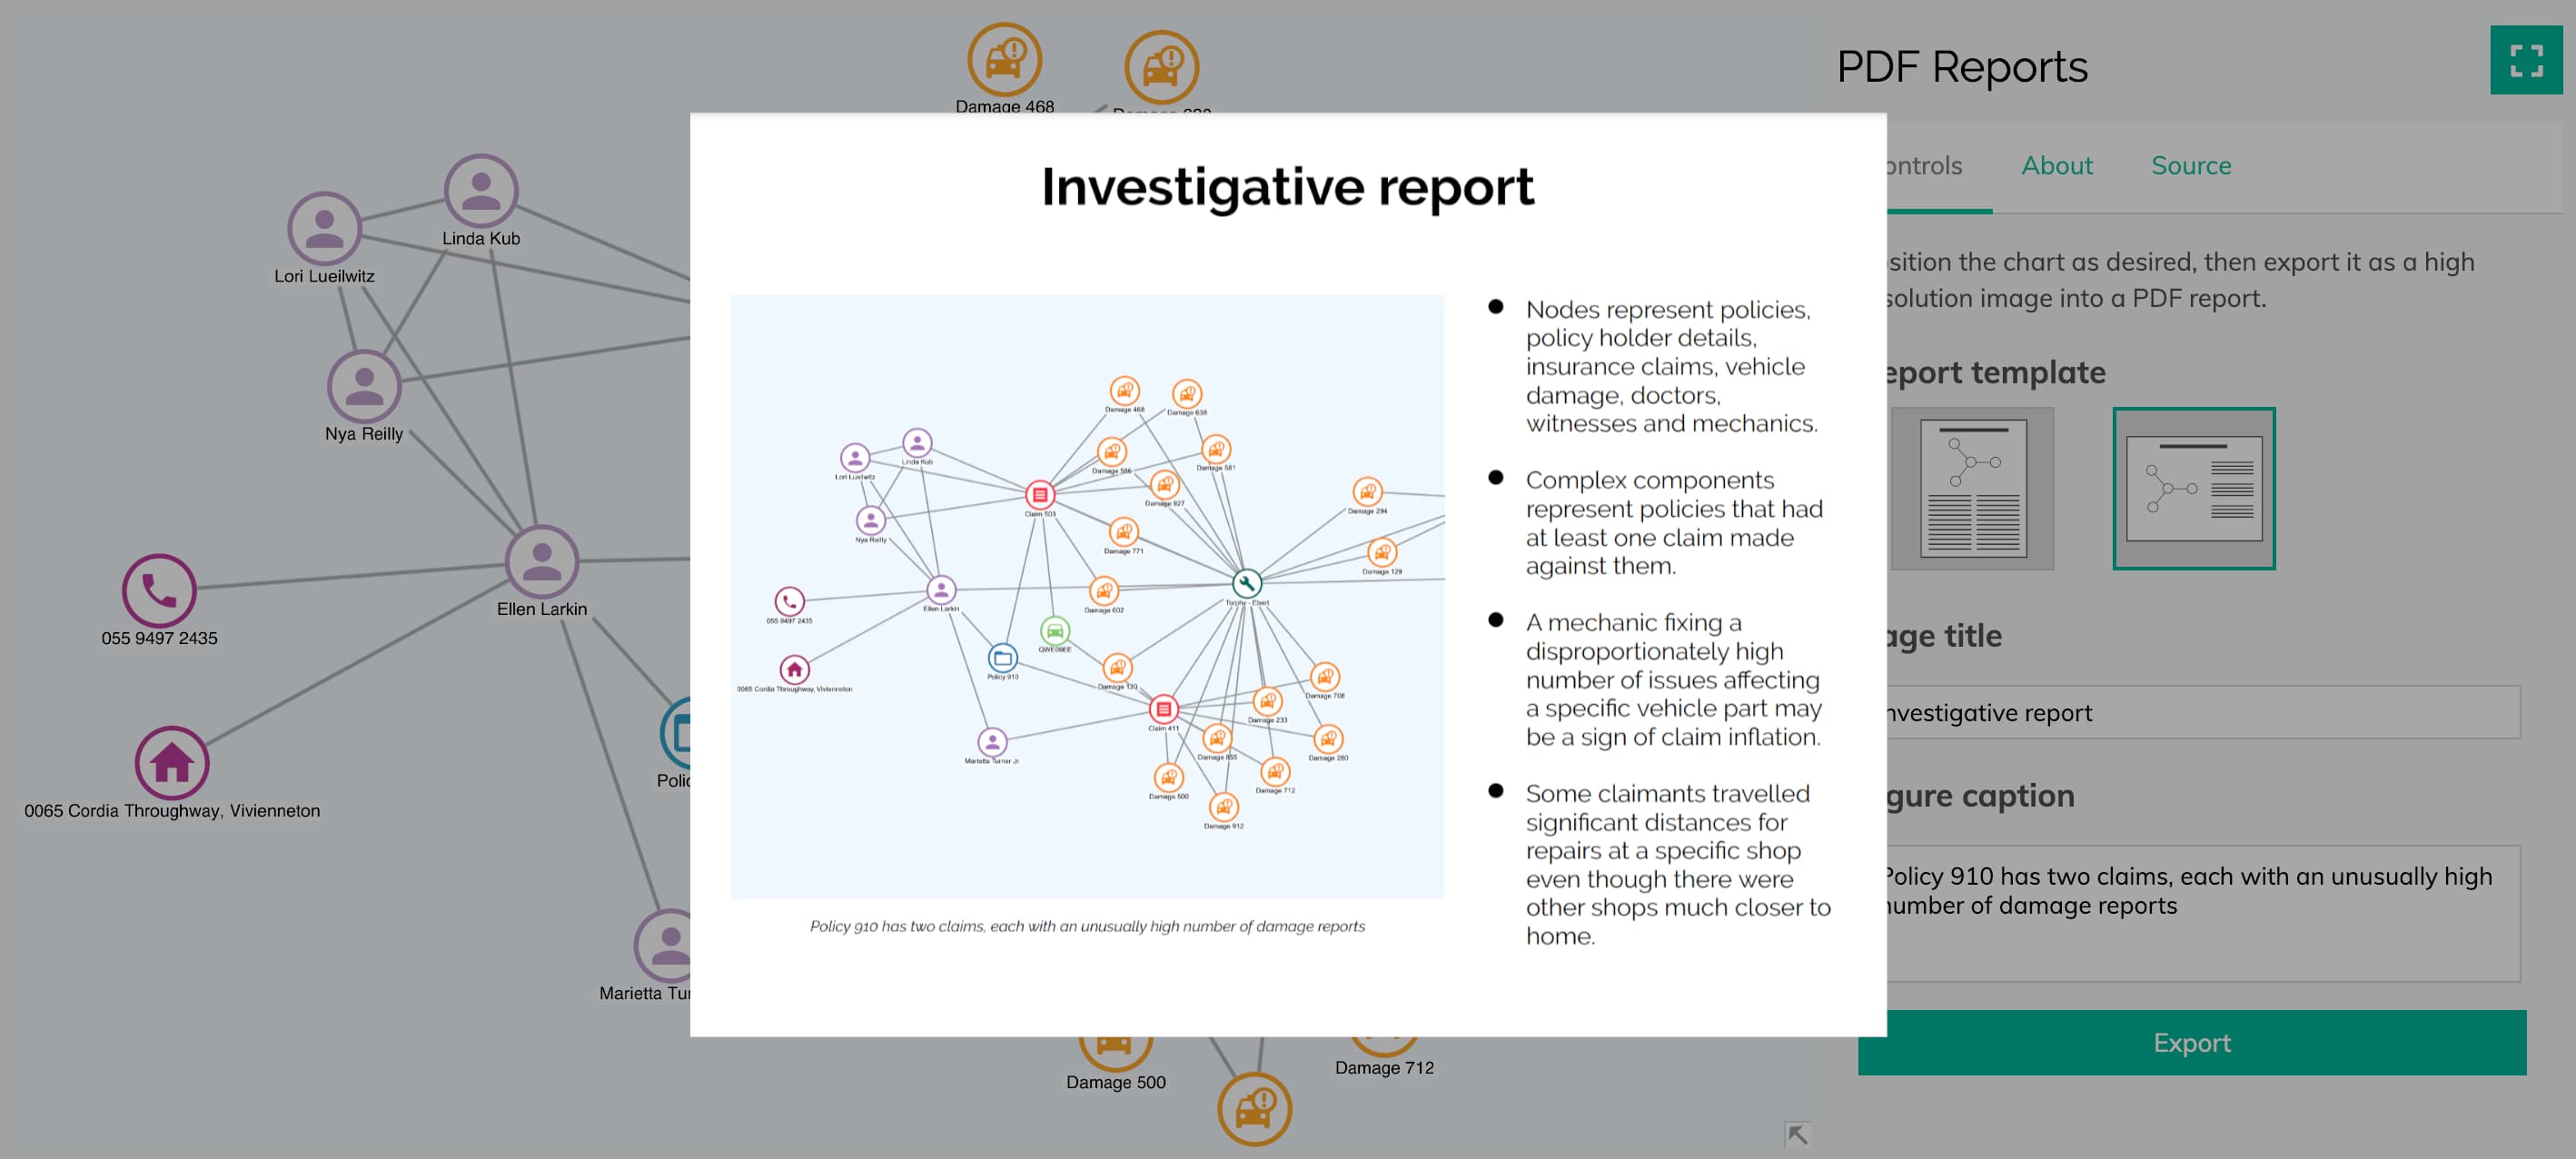Select the Cordia Throughway address house node
Screen dimensions: 2576x1159
pyautogui.click(x=172, y=763)
